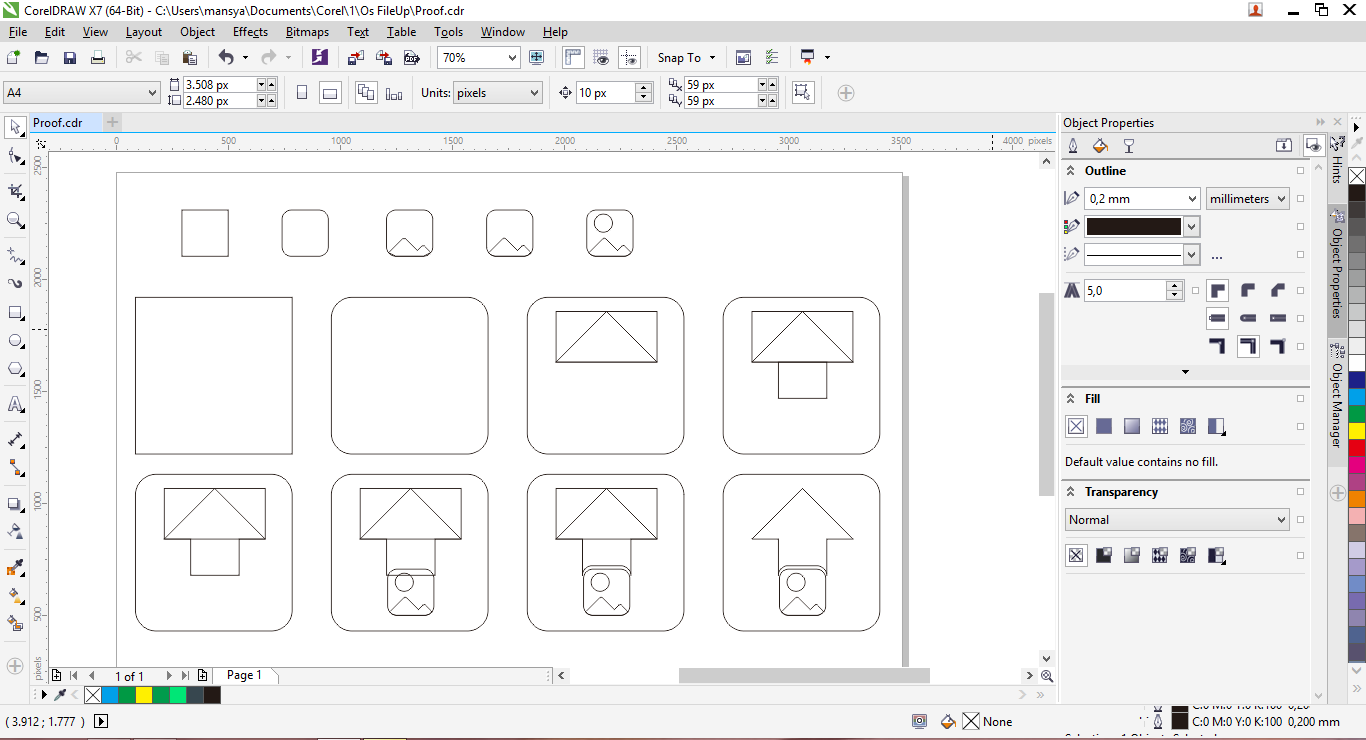The width and height of the screenshot is (1366, 740).
Task: Collapse the Outline section
Action: [1070, 171]
